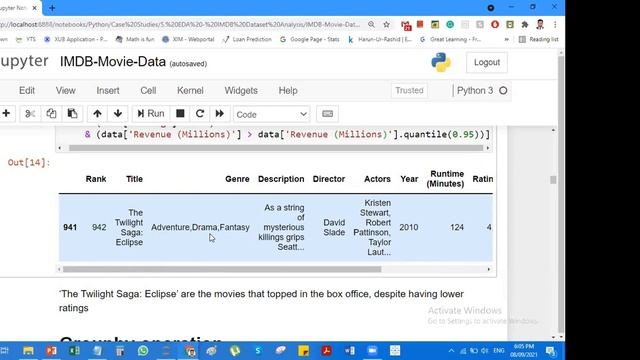Click the Runtime (Minutes) column header
Screen dimensions: 640x360
pos(445,179)
